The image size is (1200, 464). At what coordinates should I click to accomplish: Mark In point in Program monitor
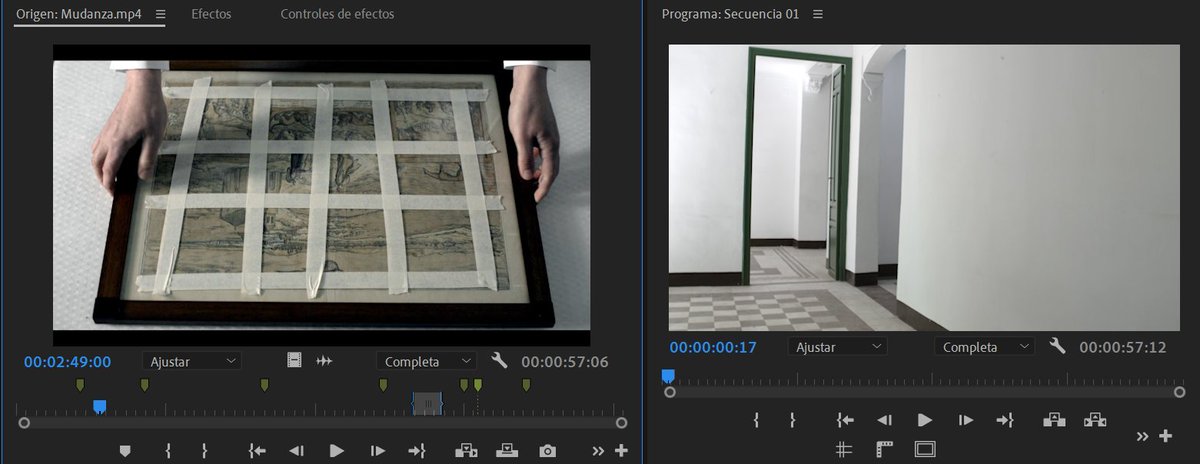coord(756,420)
